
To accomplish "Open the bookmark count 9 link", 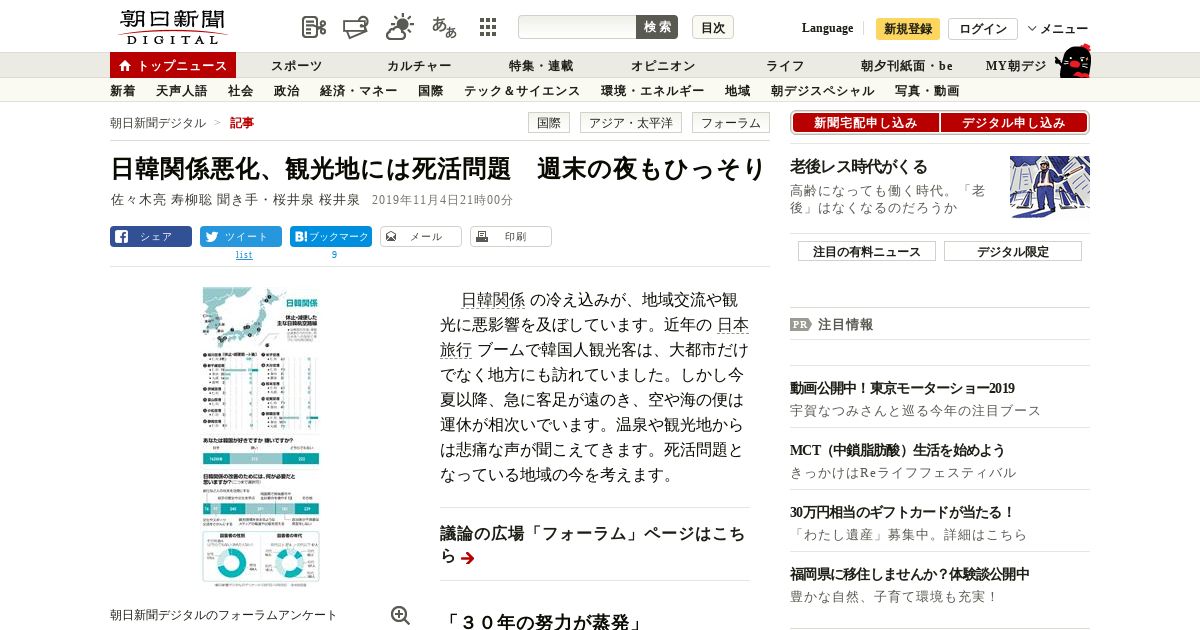I will 334,255.
